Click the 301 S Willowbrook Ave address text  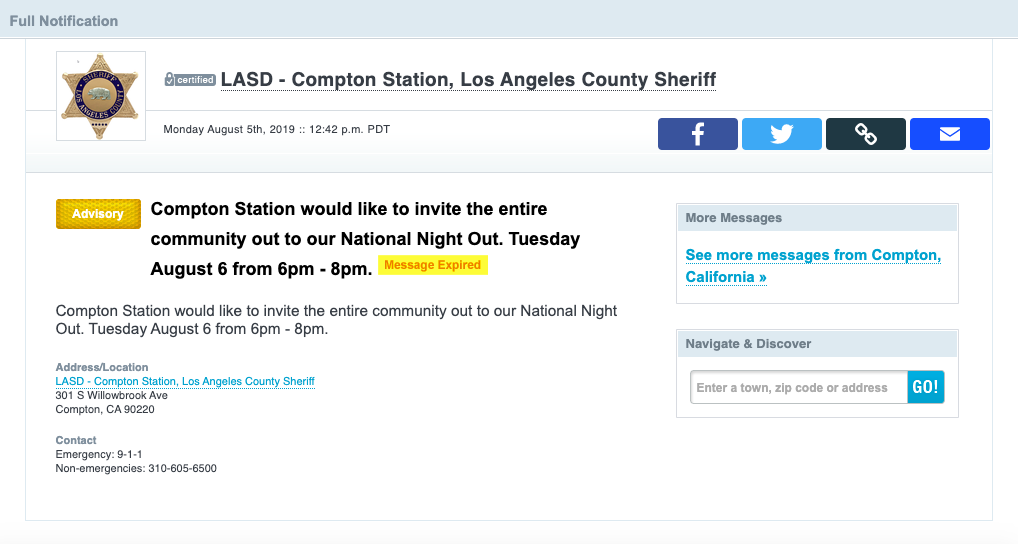pyautogui.click(x=111, y=395)
